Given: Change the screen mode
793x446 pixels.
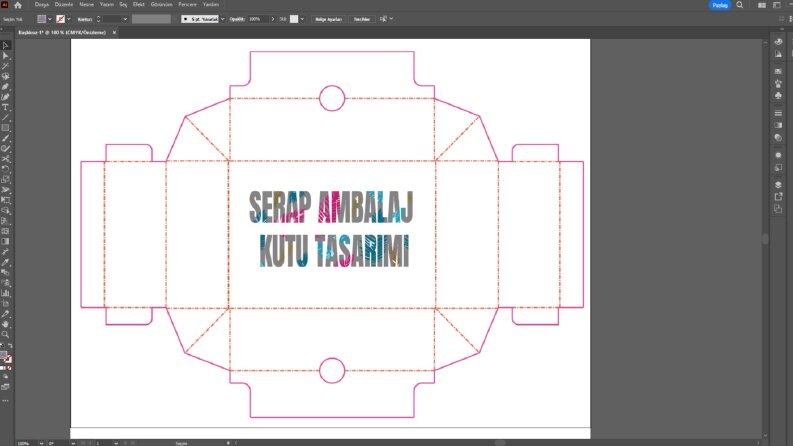Looking at the screenshot, I should coord(6,387).
